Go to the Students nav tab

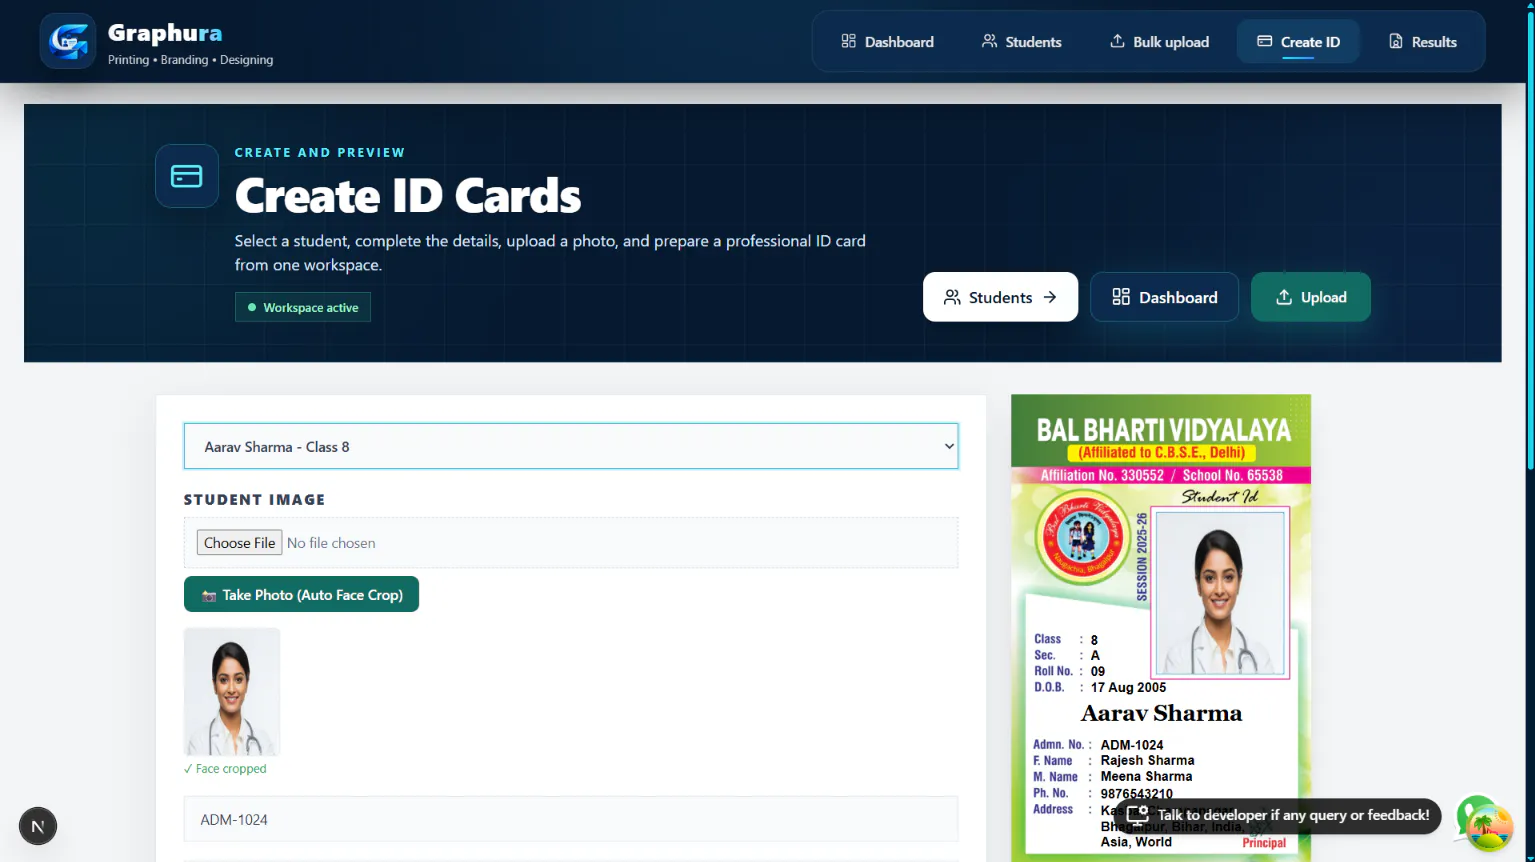click(1021, 42)
